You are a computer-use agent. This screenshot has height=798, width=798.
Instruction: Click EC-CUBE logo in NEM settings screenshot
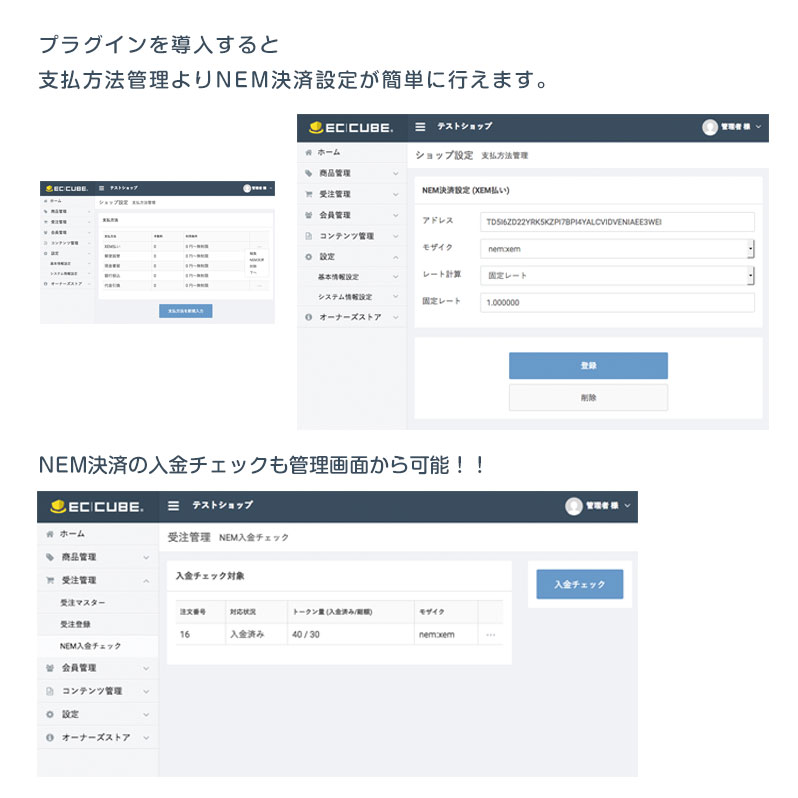coord(351,127)
